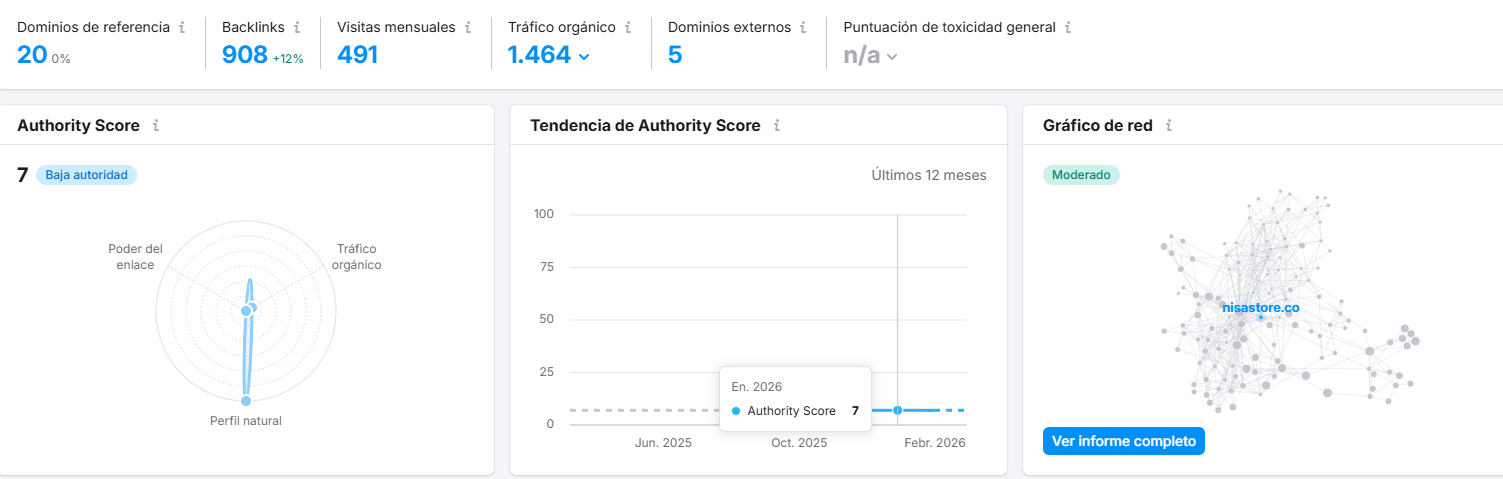Viewport: 1503px width, 479px height.
Task: Select the Moderado network graph badge
Action: [x=1081, y=175]
